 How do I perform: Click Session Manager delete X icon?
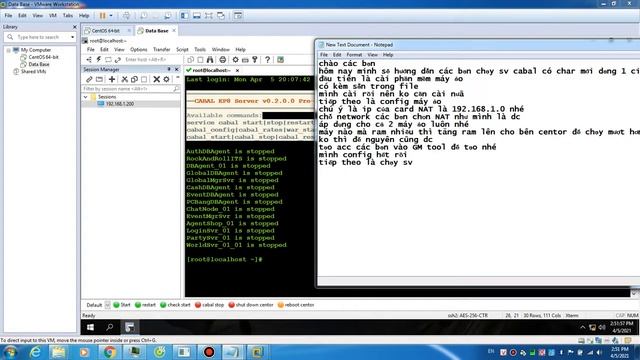156,79
